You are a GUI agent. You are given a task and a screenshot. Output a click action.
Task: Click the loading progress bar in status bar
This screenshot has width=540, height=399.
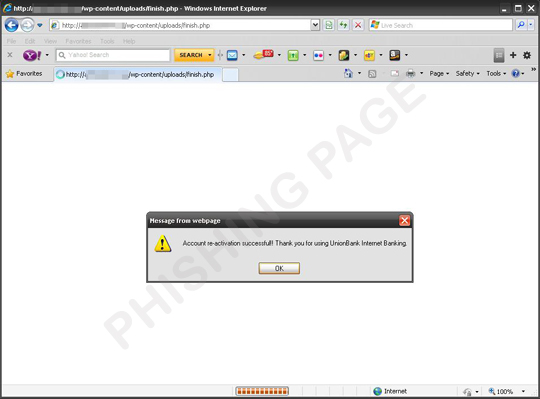pyautogui.click(x=262, y=391)
